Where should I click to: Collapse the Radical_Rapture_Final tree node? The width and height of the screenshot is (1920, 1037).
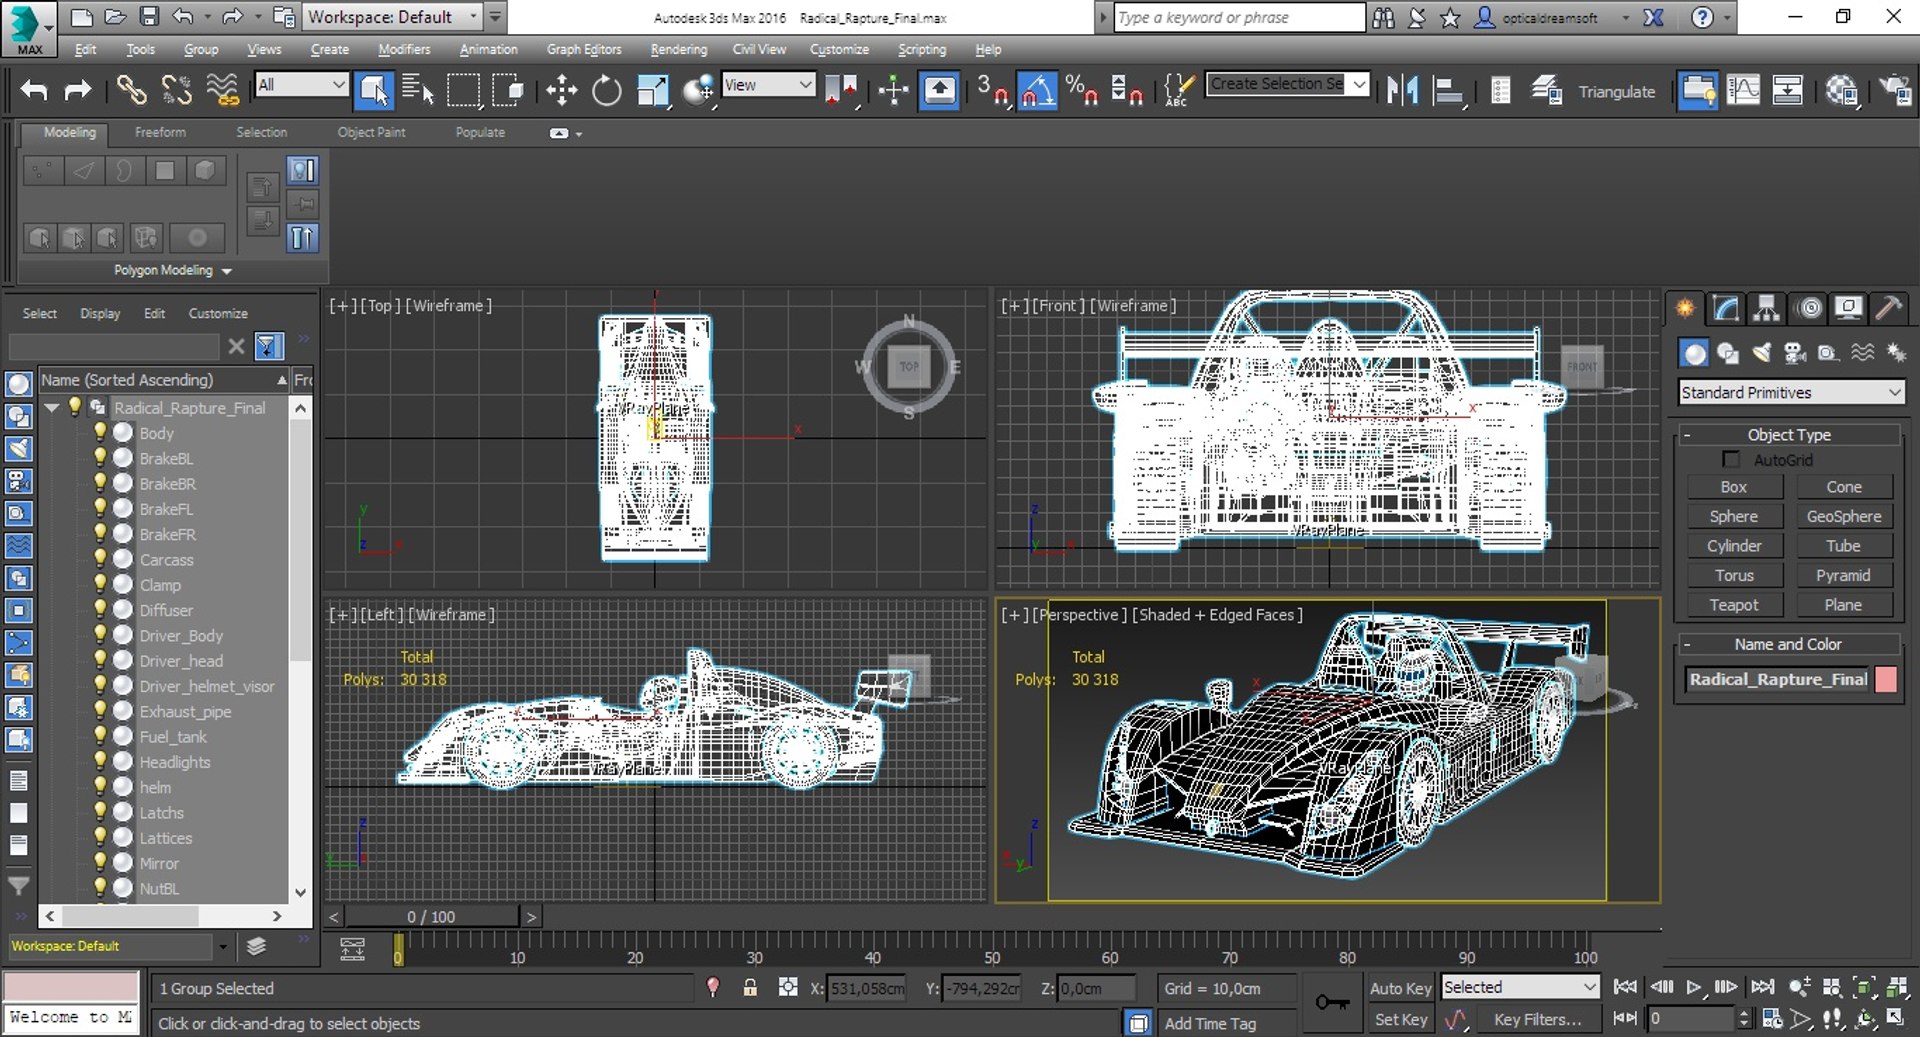click(52, 407)
